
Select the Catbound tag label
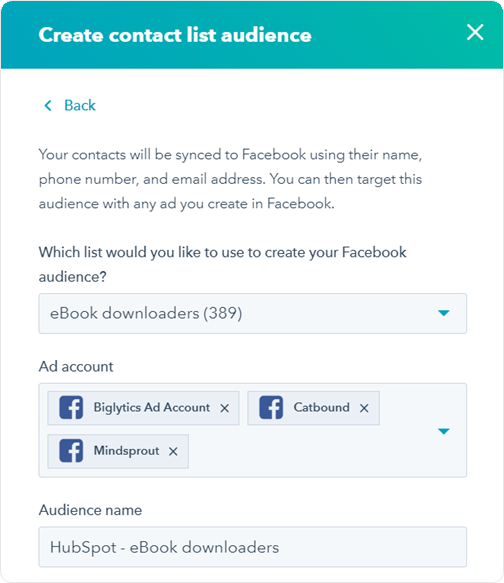coord(322,408)
